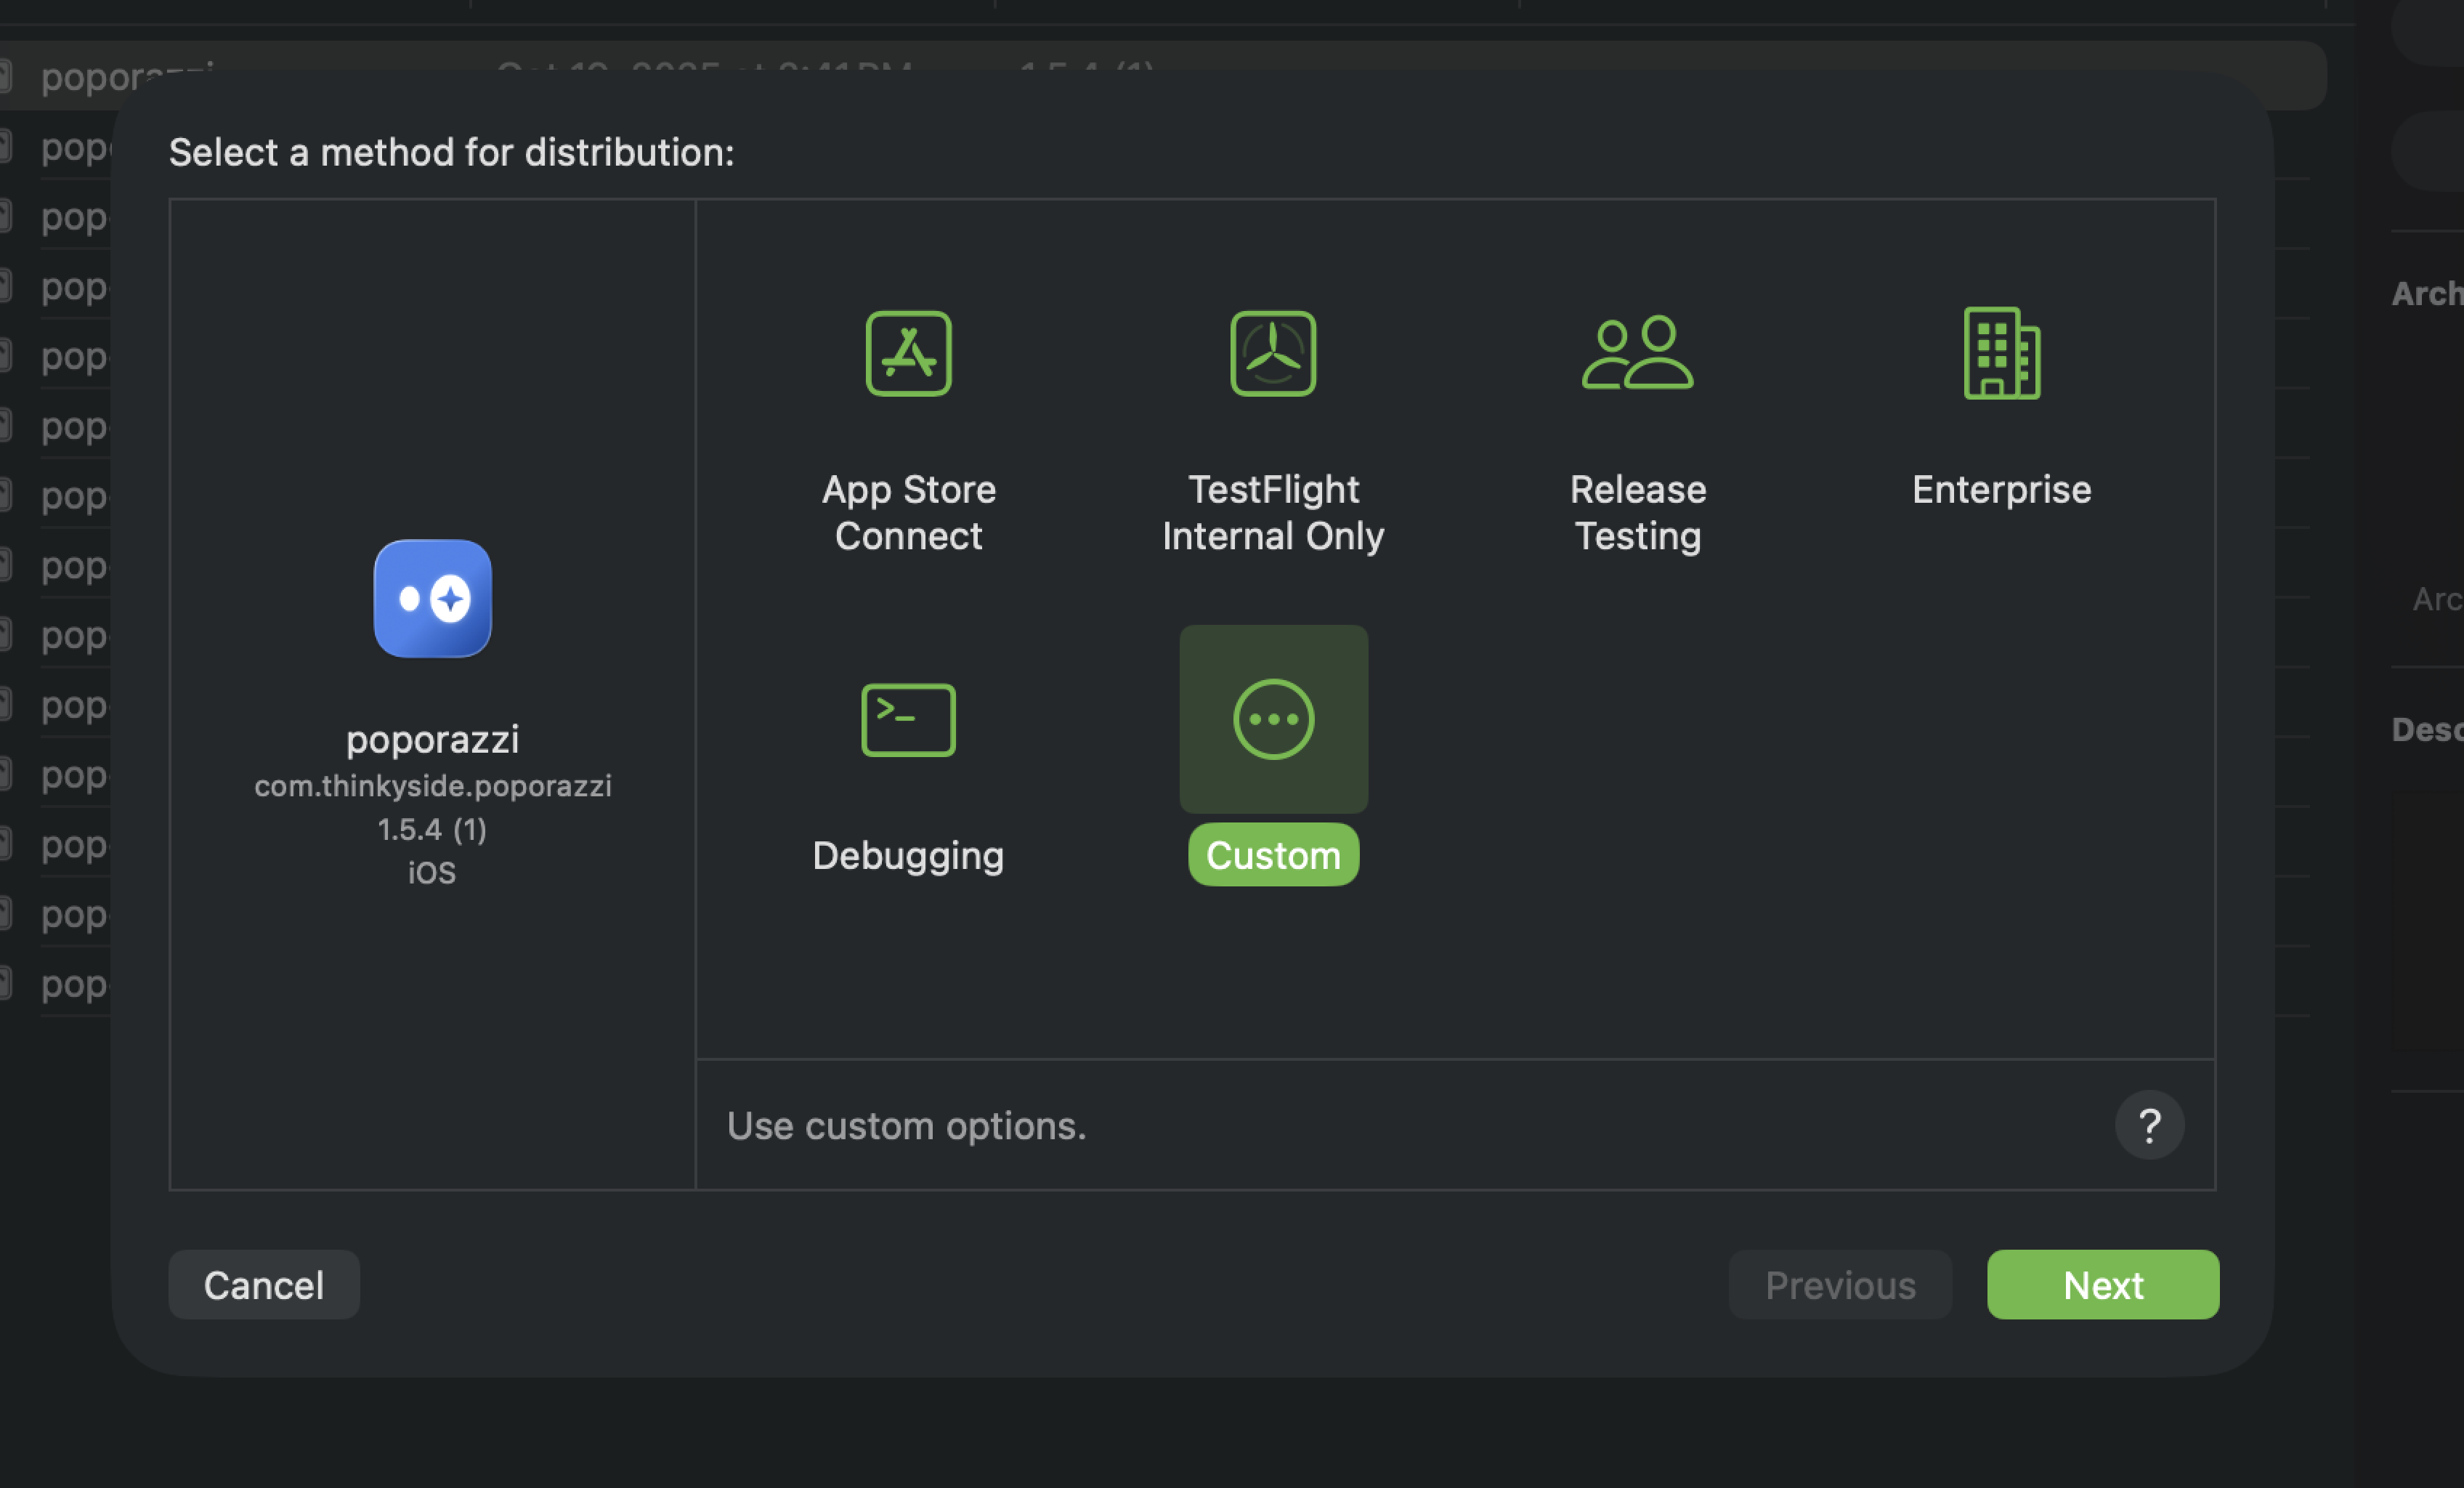Click the Cancel button

coord(264,1285)
